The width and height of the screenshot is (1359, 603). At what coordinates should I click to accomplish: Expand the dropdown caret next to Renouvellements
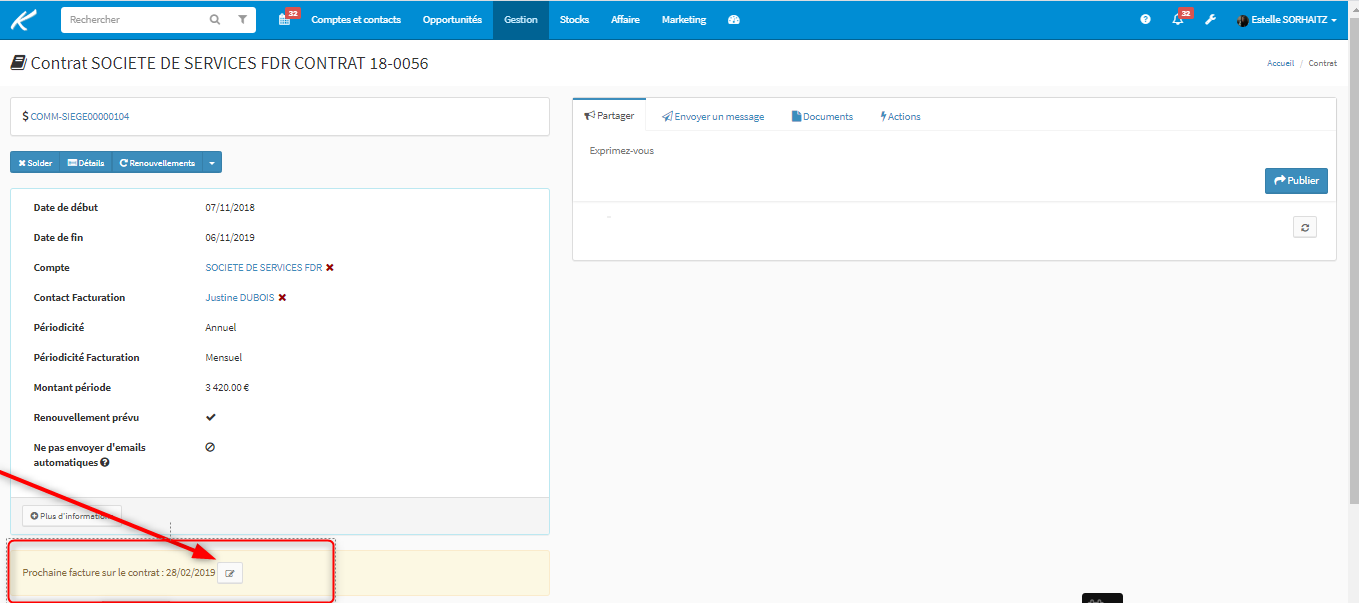click(x=212, y=163)
